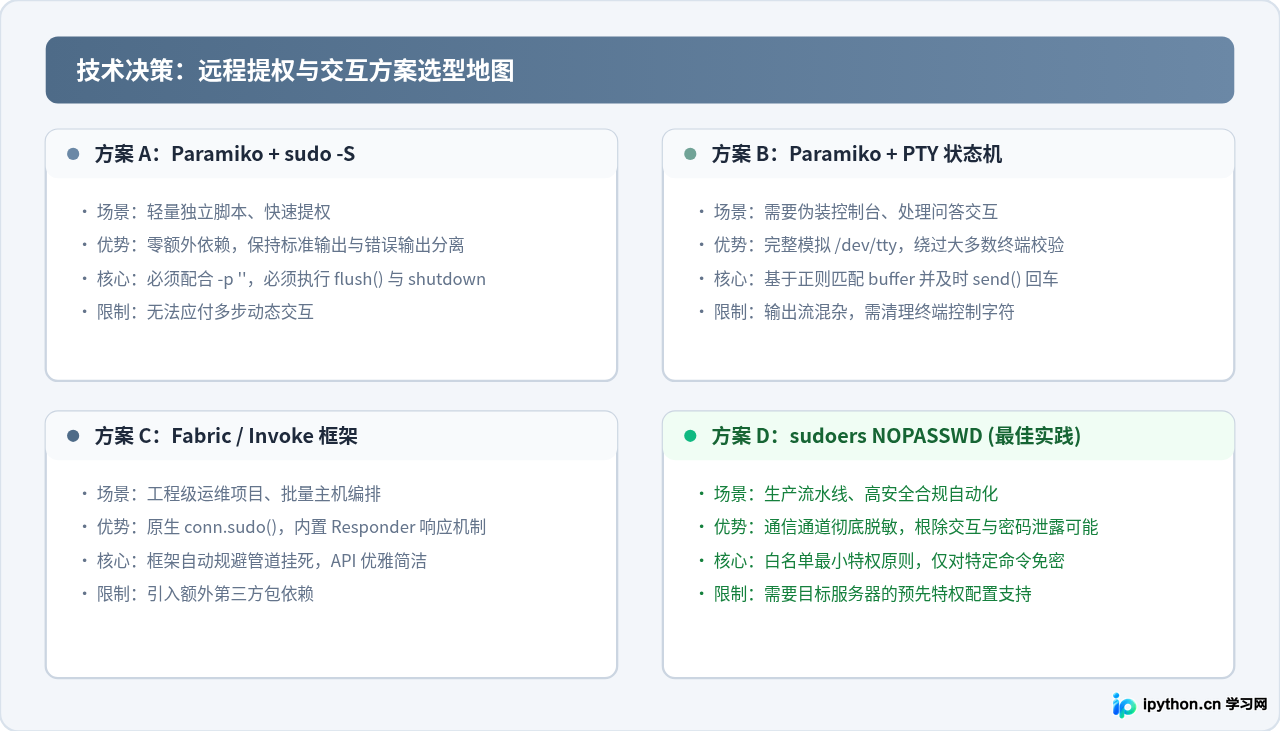The height and width of the screenshot is (732, 1280).
Task: Select heading 方案 C：Fabric / Invoke 框架
Action: click(x=226, y=436)
